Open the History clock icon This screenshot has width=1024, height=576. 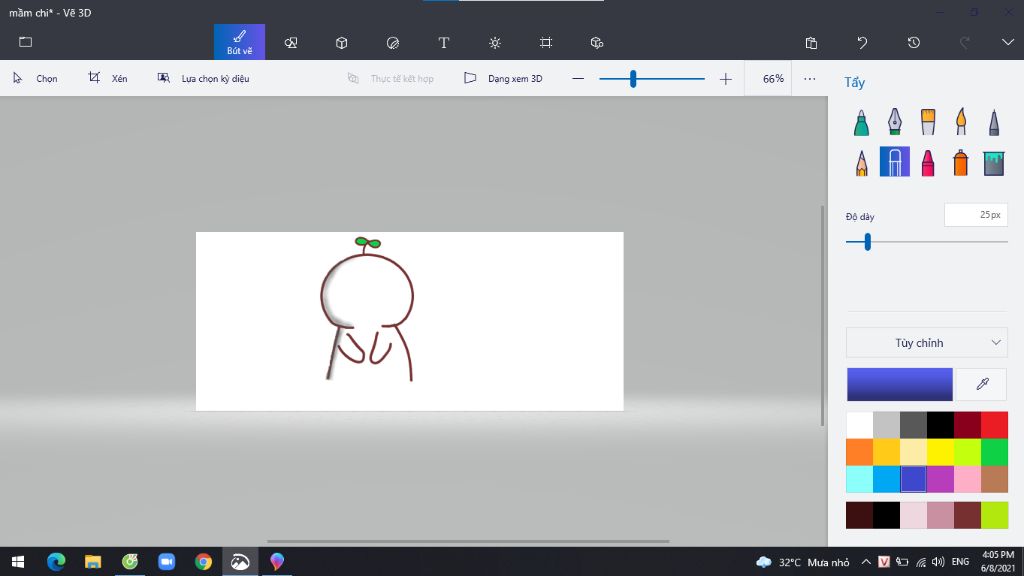pos(914,42)
